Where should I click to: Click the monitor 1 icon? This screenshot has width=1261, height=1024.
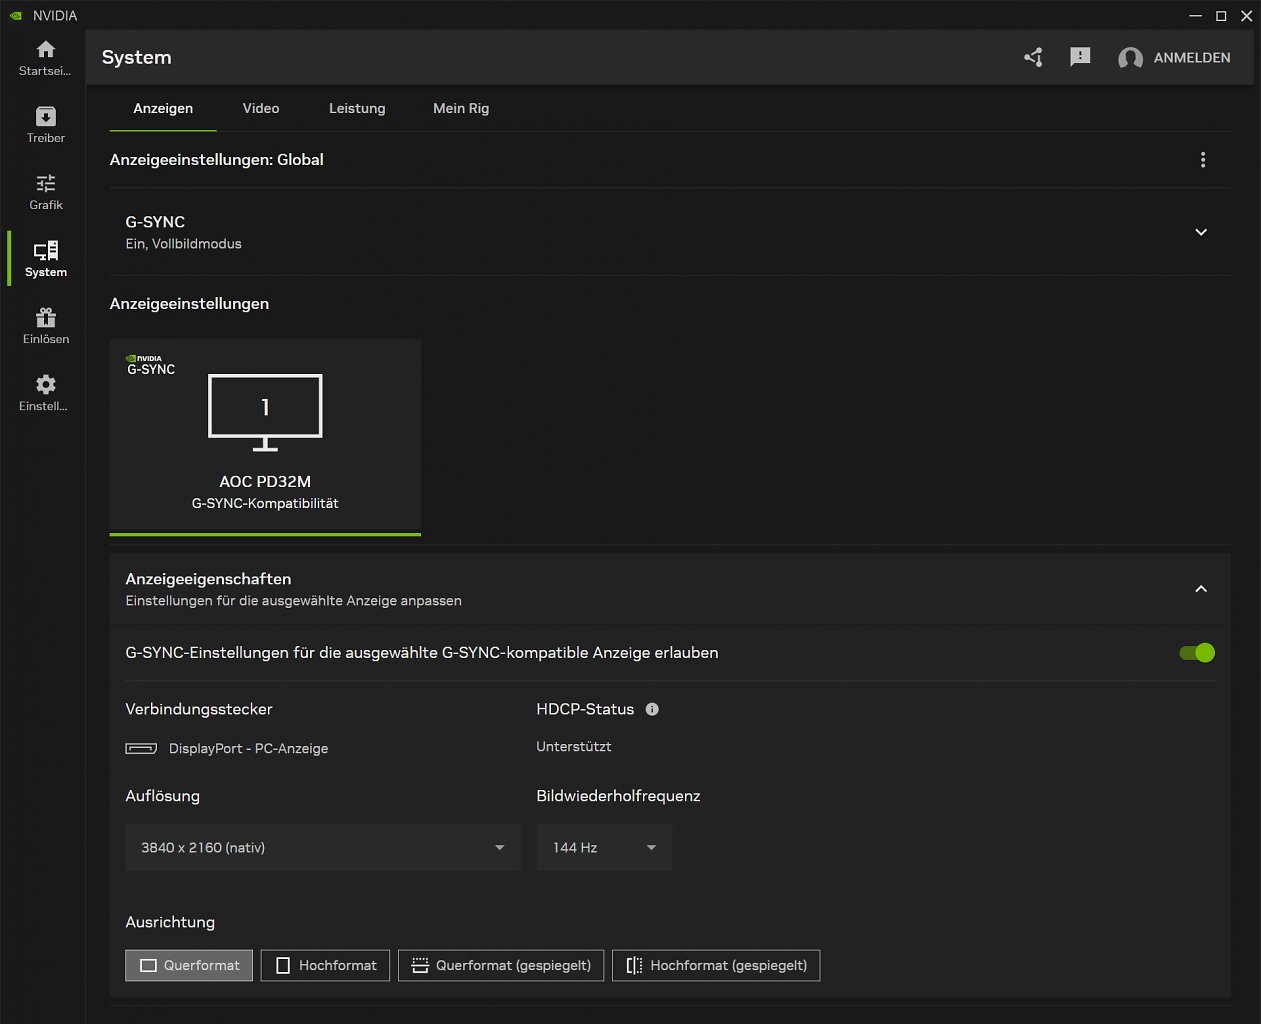click(265, 412)
